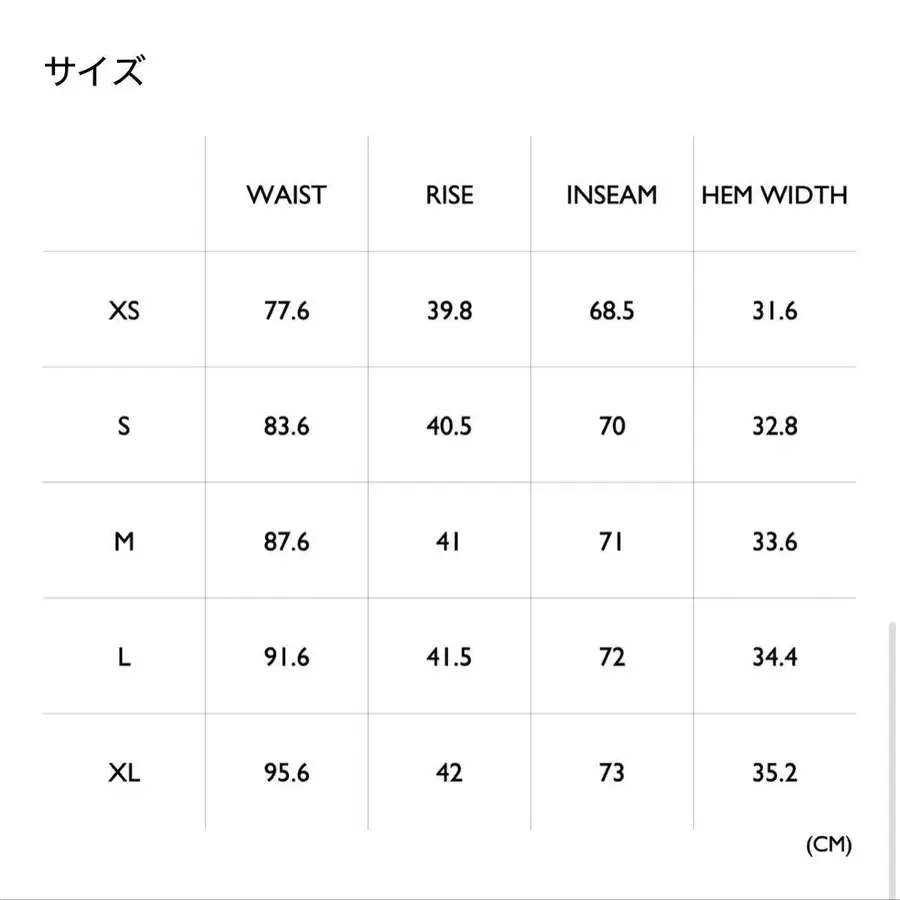The height and width of the screenshot is (900, 900).
Task: Click the L rise value 41.5
Action: pos(449,658)
